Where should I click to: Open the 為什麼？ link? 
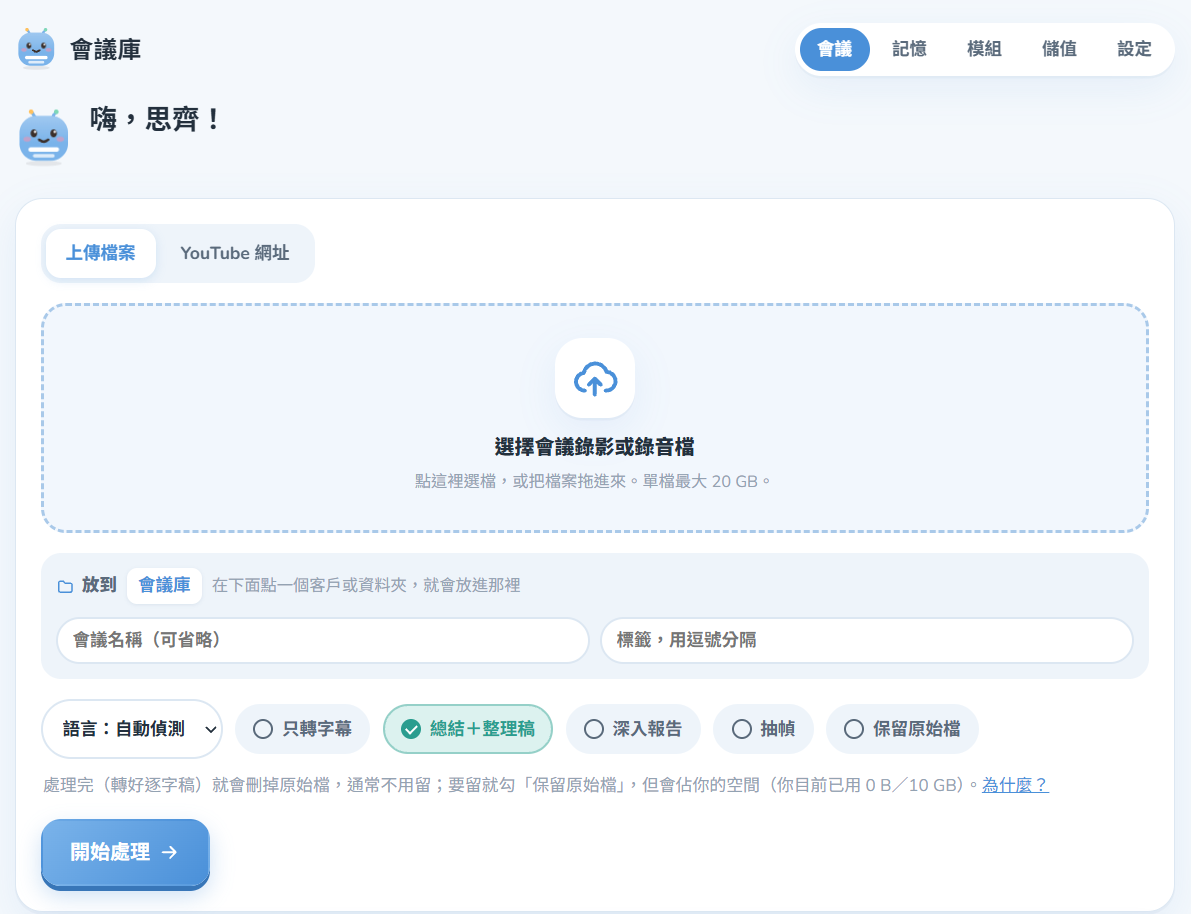(x=1015, y=785)
